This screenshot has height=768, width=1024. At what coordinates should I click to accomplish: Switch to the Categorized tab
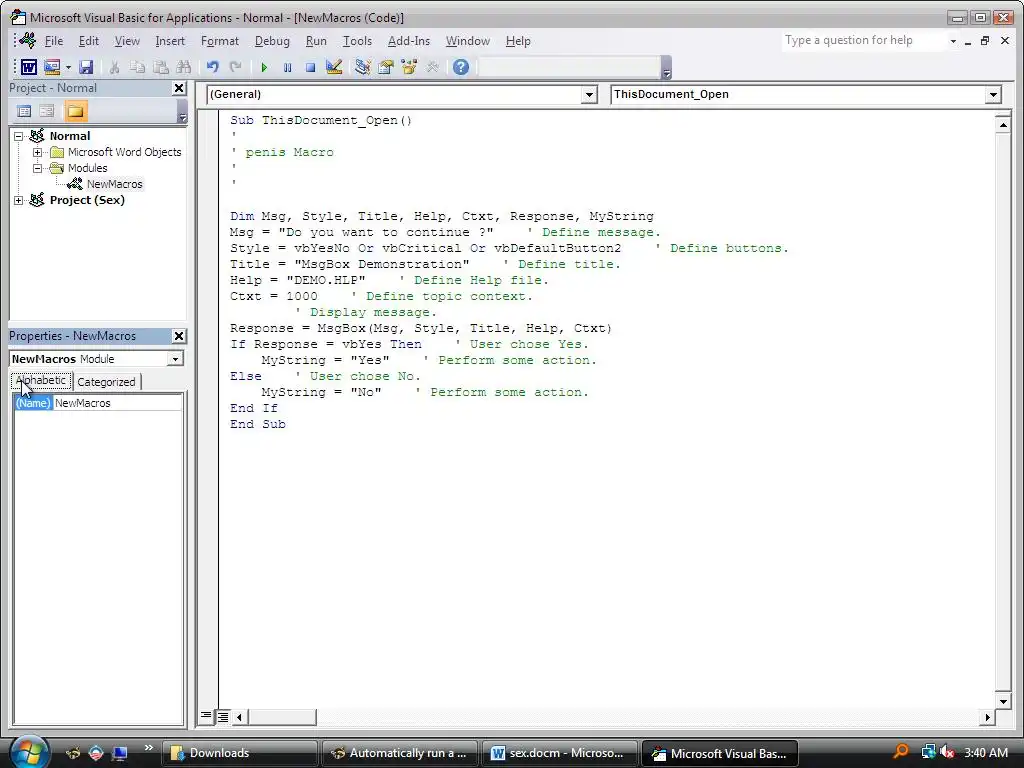tap(106, 381)
